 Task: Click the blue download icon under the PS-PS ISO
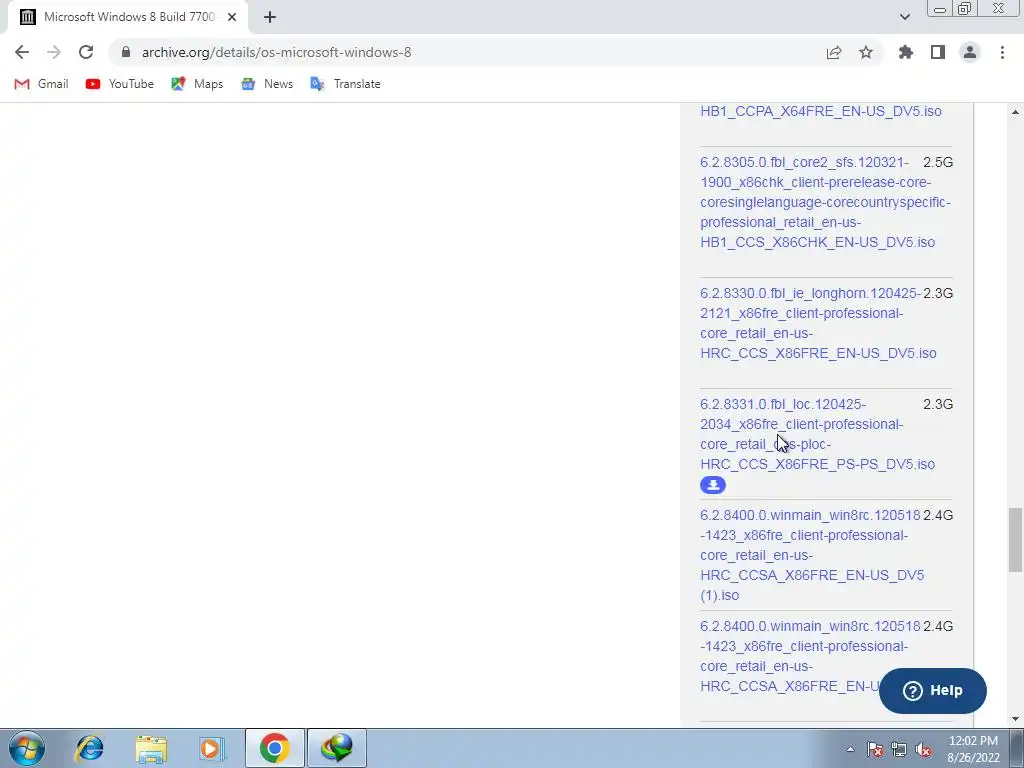[x=712, y=485]
